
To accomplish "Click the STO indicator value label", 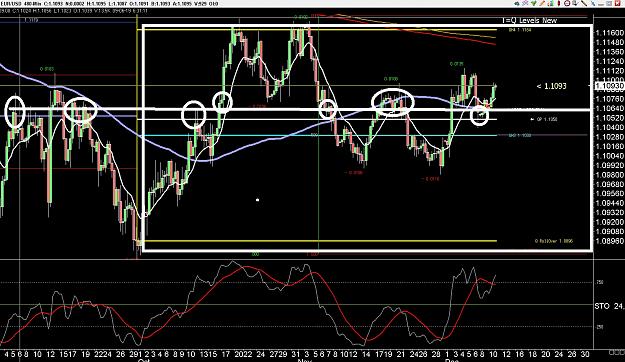I will (x=609, y=306).
